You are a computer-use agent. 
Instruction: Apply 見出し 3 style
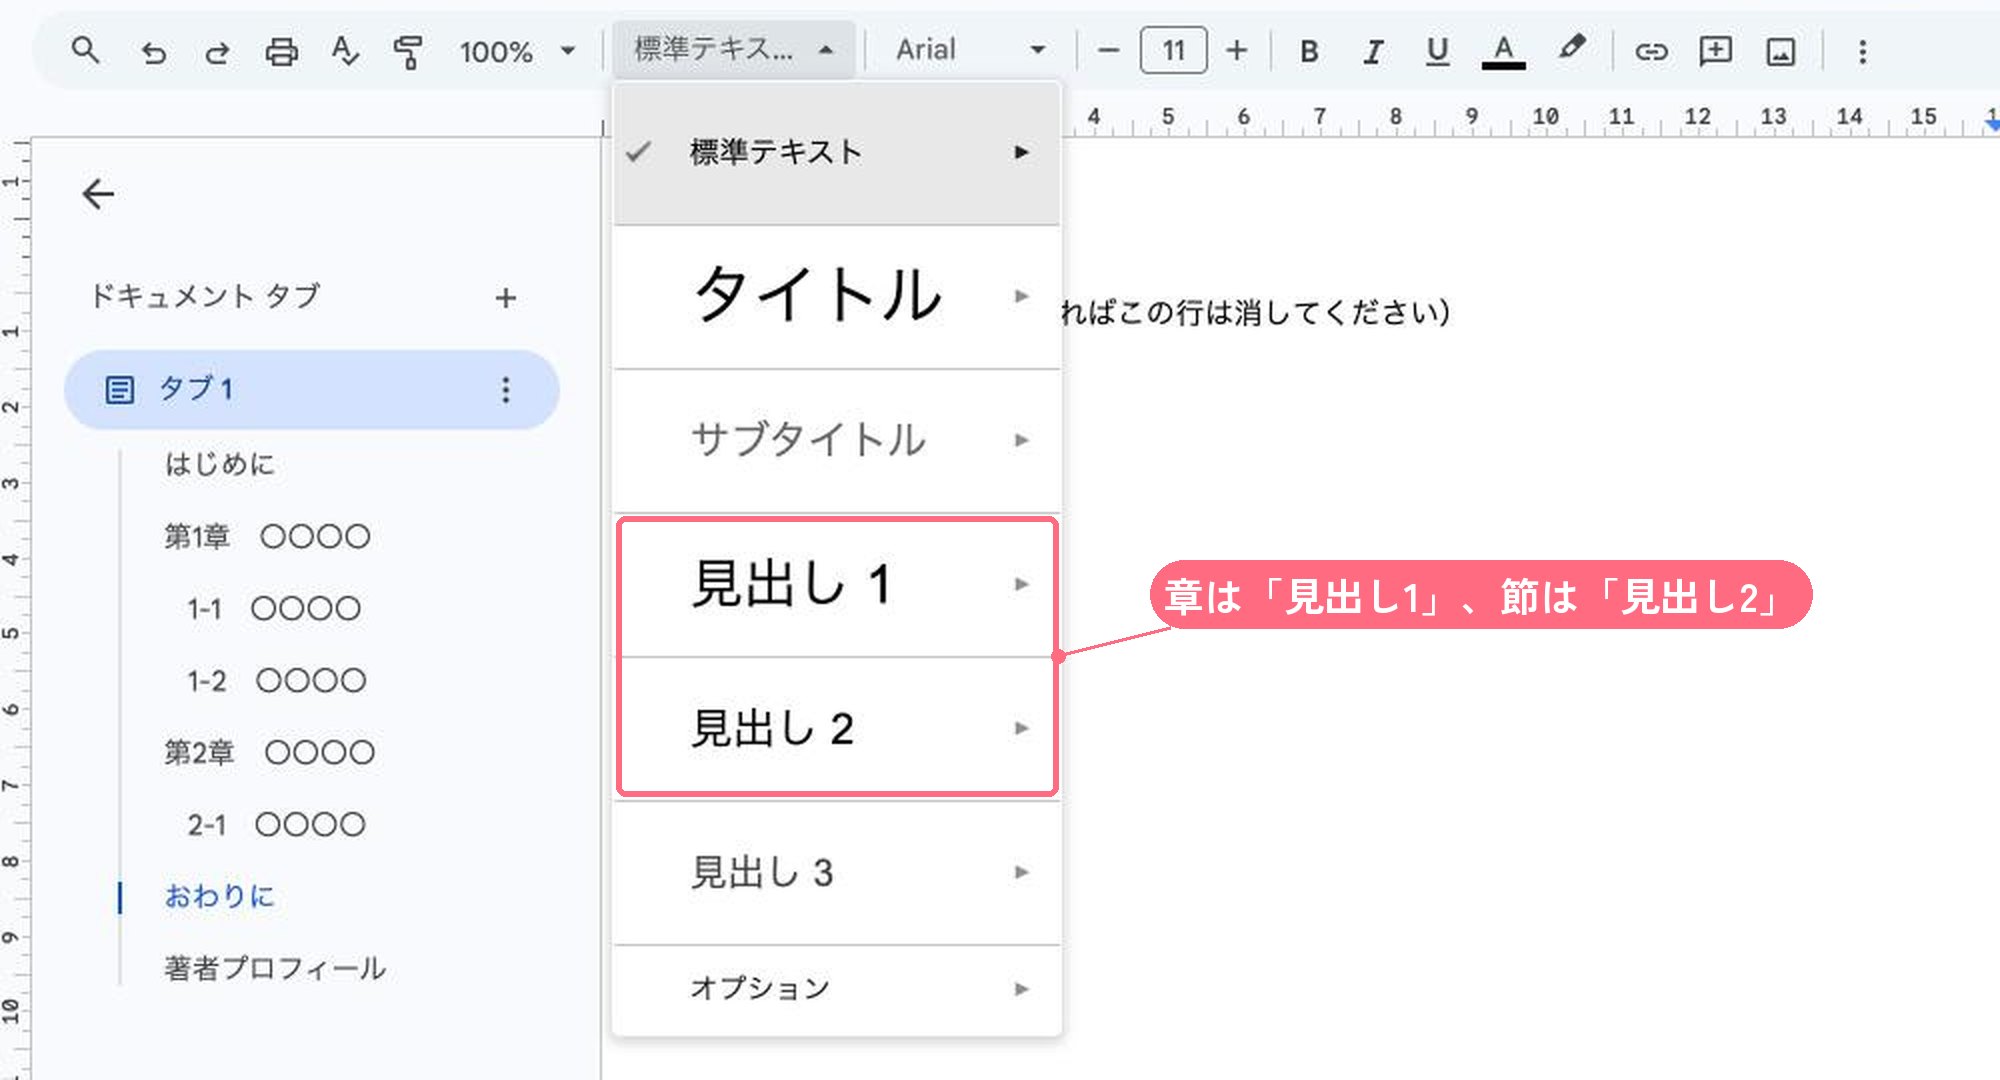837,872
